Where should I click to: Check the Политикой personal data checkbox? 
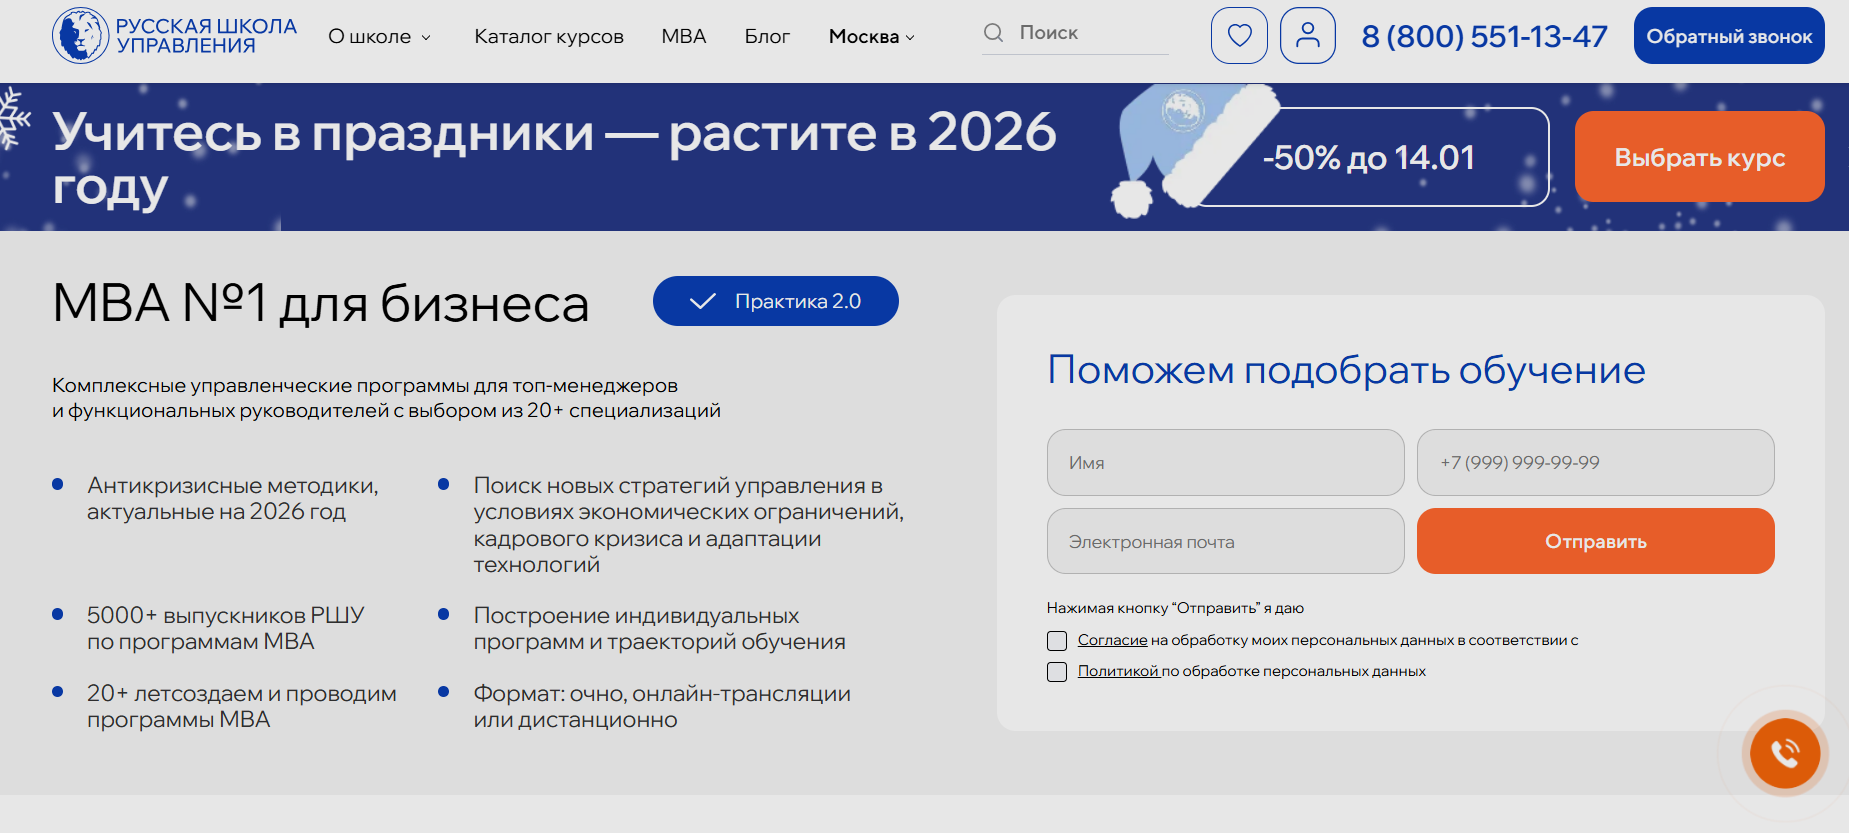[x=1057, y=672]
